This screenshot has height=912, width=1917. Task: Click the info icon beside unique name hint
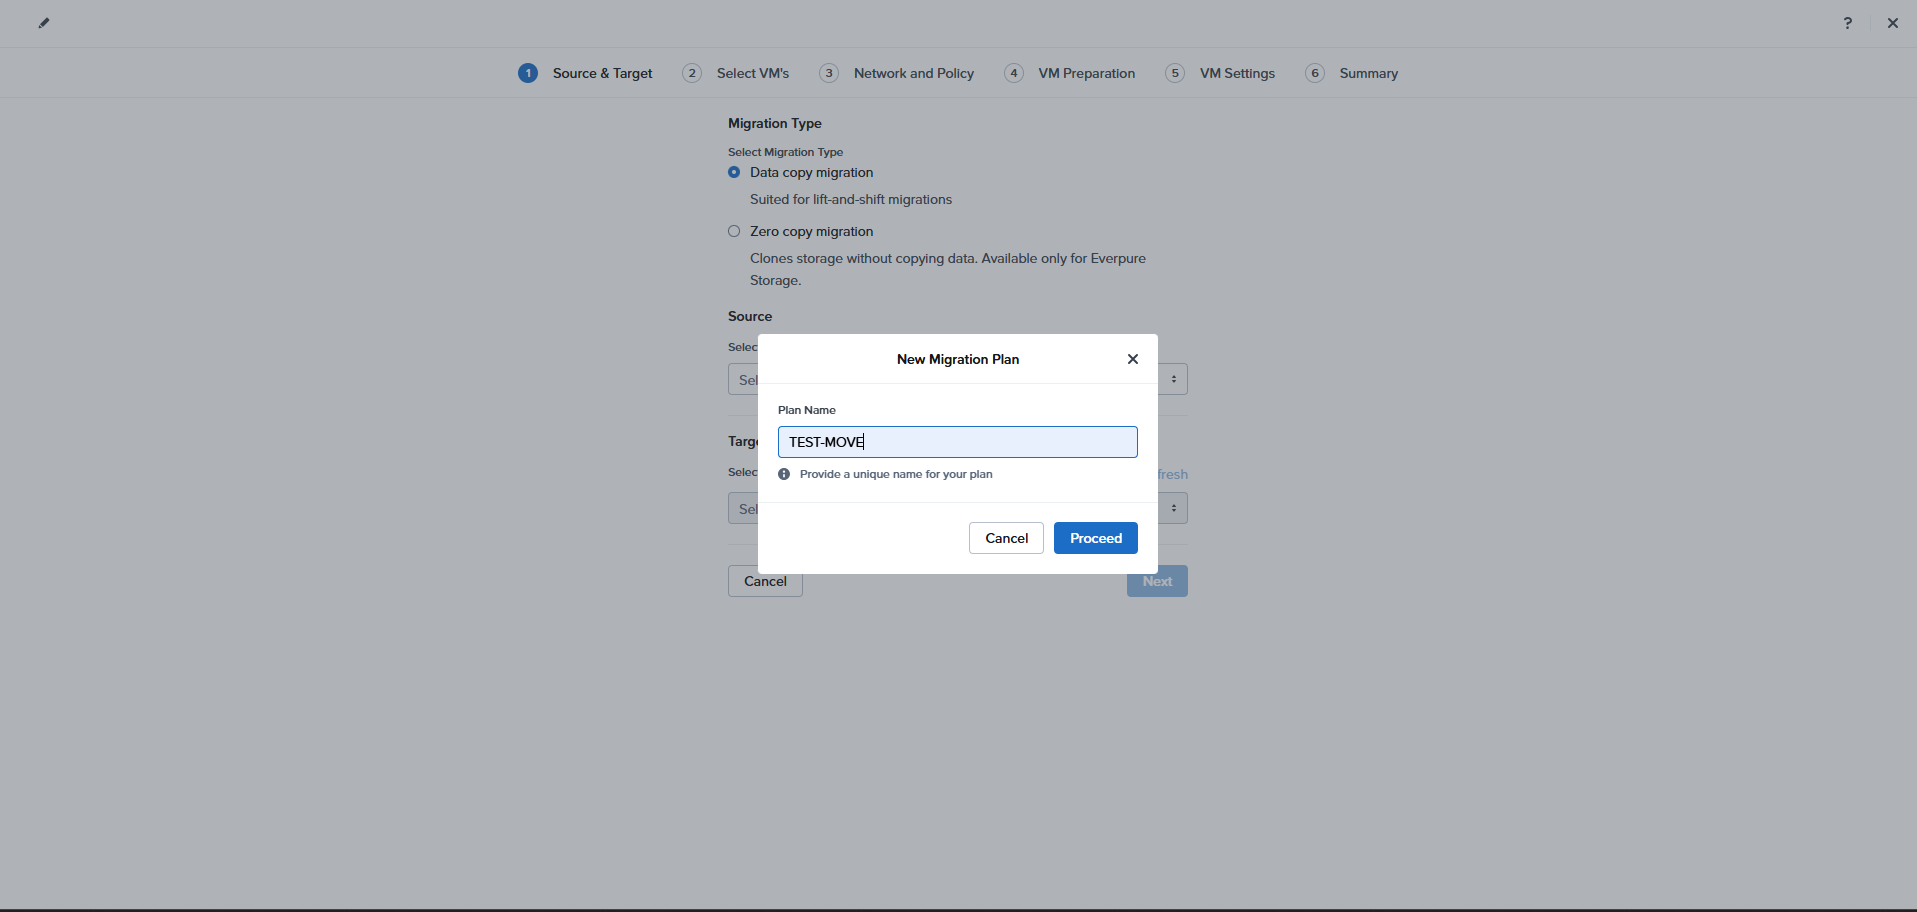[784, 474]
